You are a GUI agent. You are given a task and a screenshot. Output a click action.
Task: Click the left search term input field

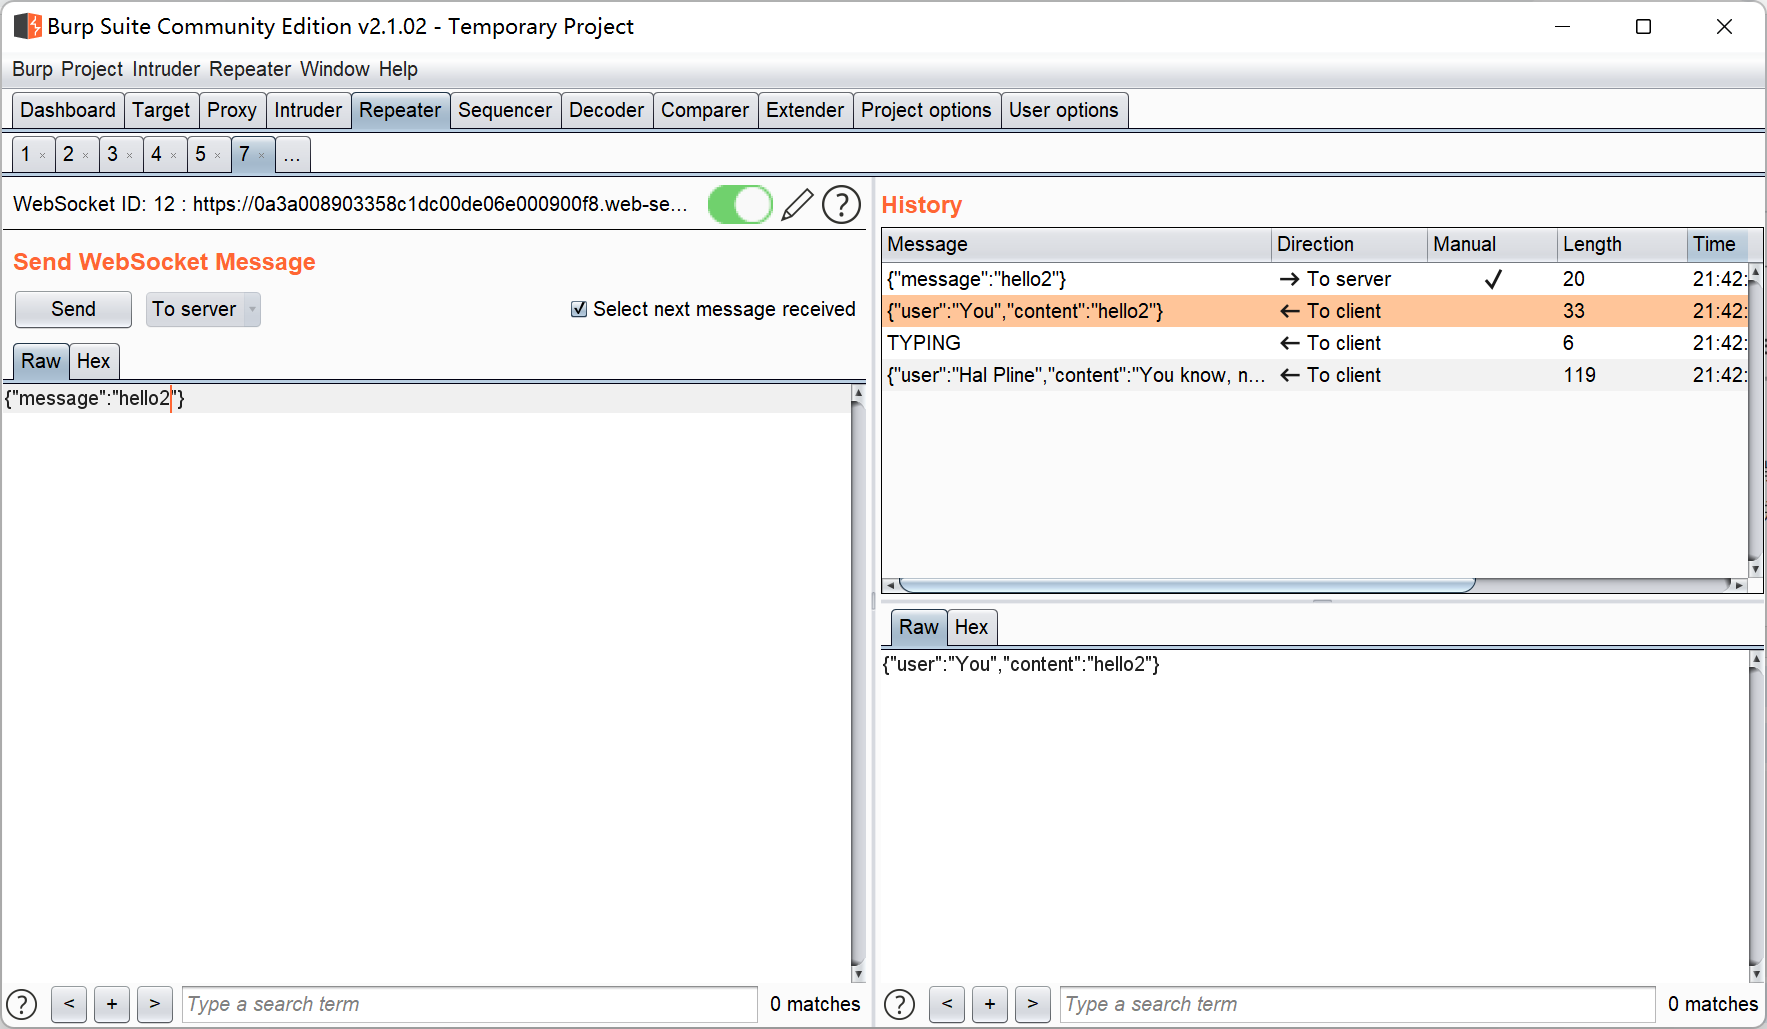(x=469, y=1004)
